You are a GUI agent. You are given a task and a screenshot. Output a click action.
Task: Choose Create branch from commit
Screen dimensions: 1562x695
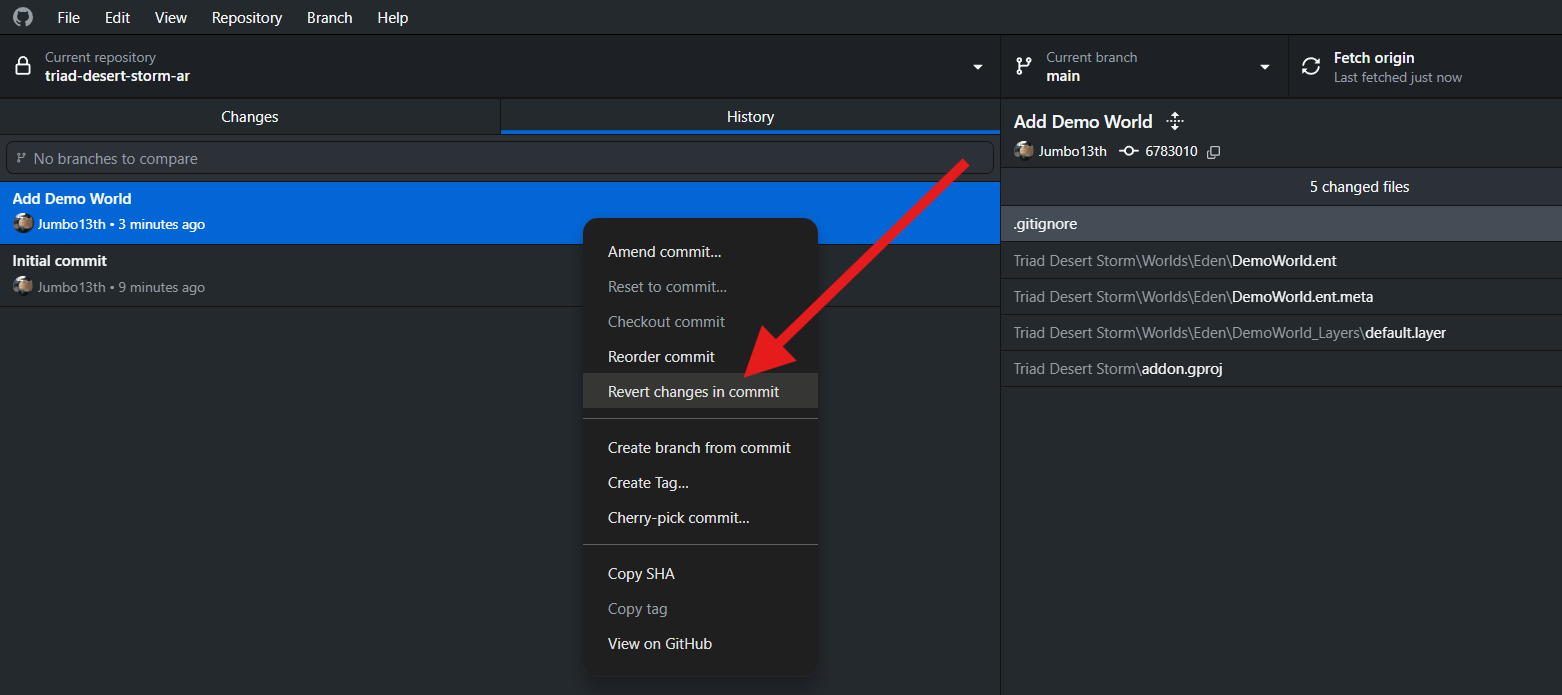pos(700,448)
